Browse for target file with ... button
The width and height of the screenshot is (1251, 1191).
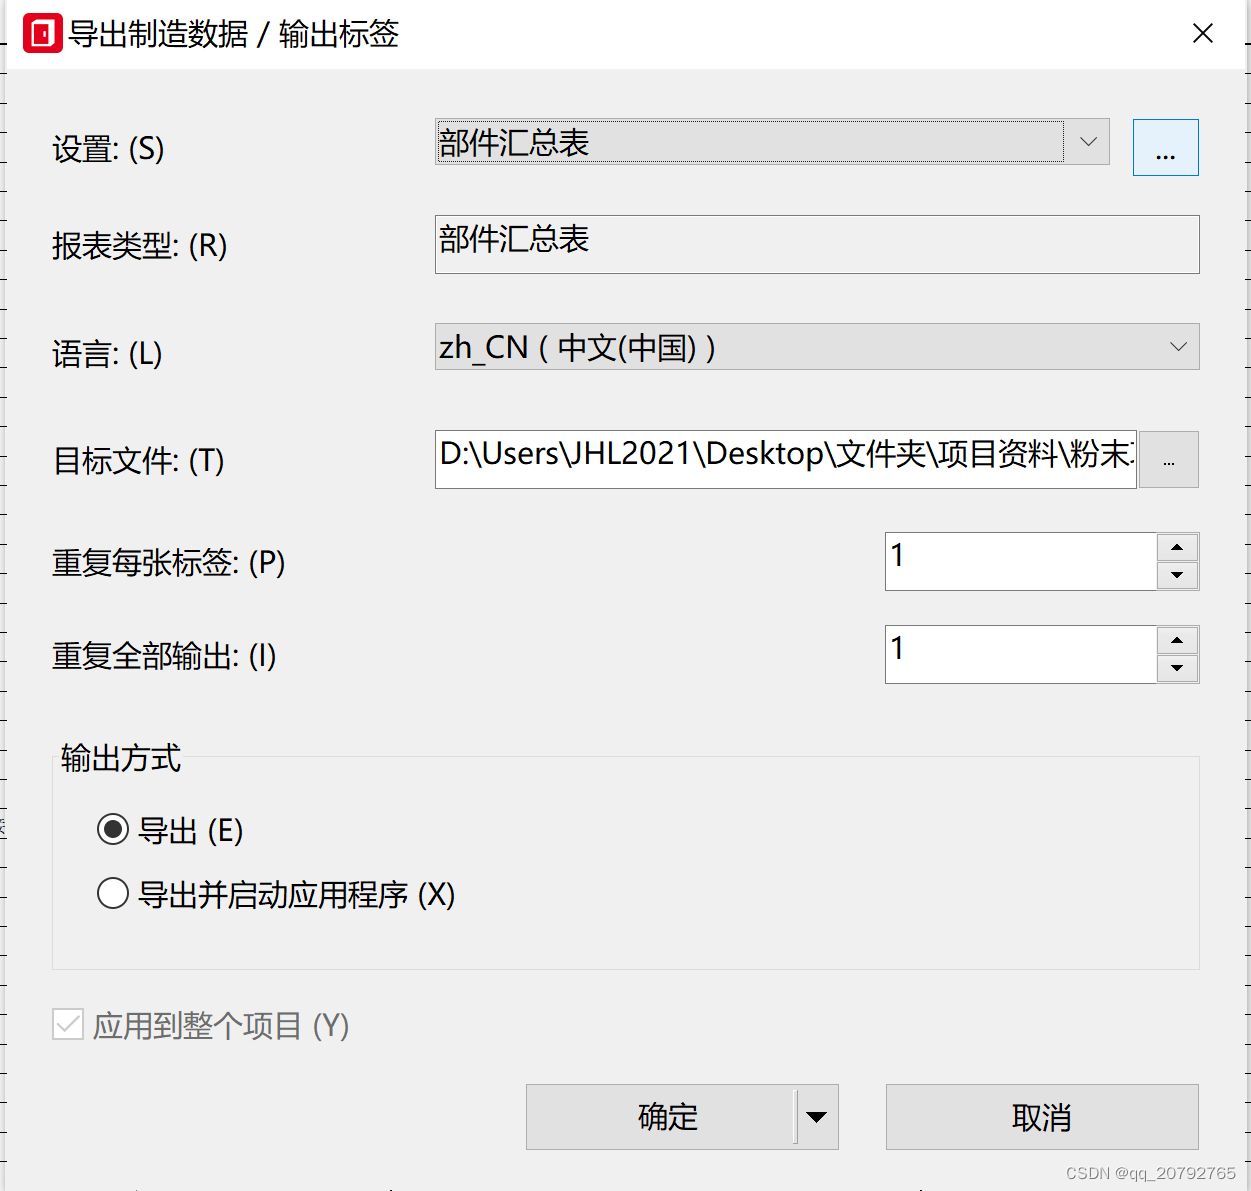click(1168, 460)
